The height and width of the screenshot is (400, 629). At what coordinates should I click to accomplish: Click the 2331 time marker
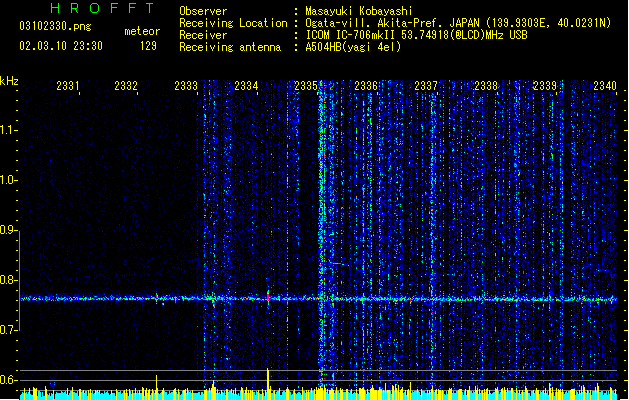pyautogui.click(x=67, y=85)
